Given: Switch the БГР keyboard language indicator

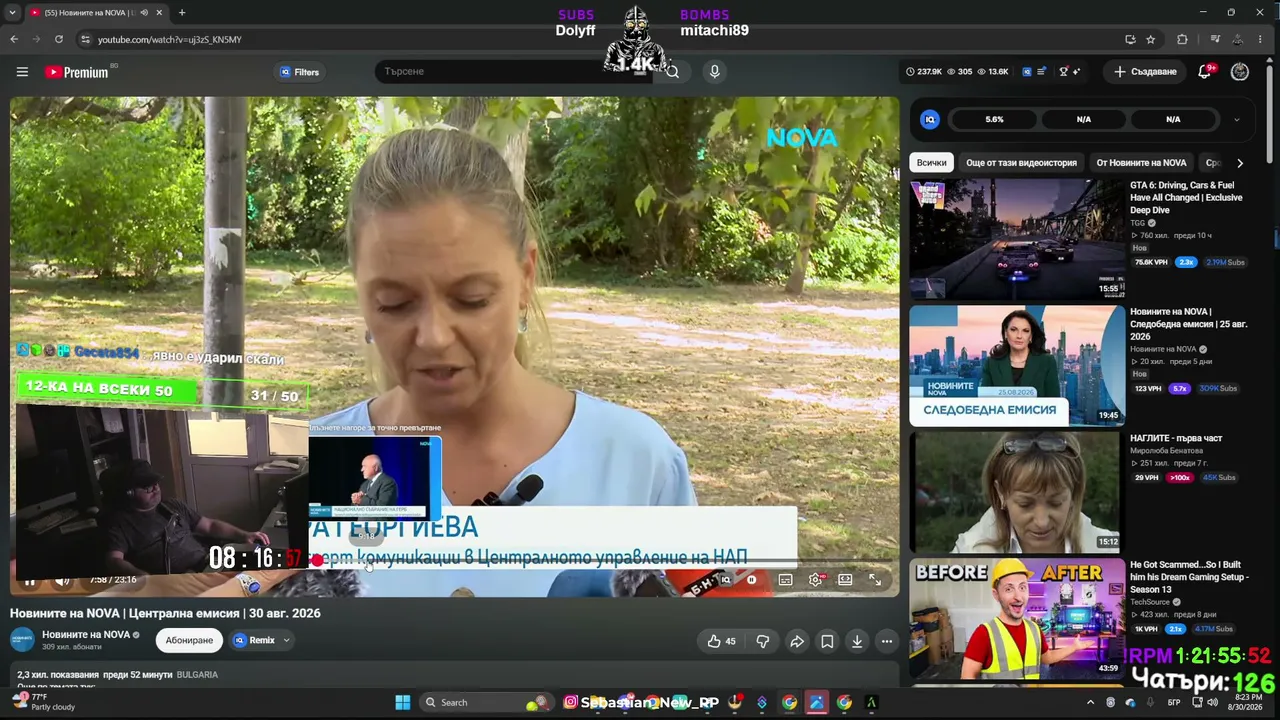Looking at the screenshot, I should click(1174, 702).
